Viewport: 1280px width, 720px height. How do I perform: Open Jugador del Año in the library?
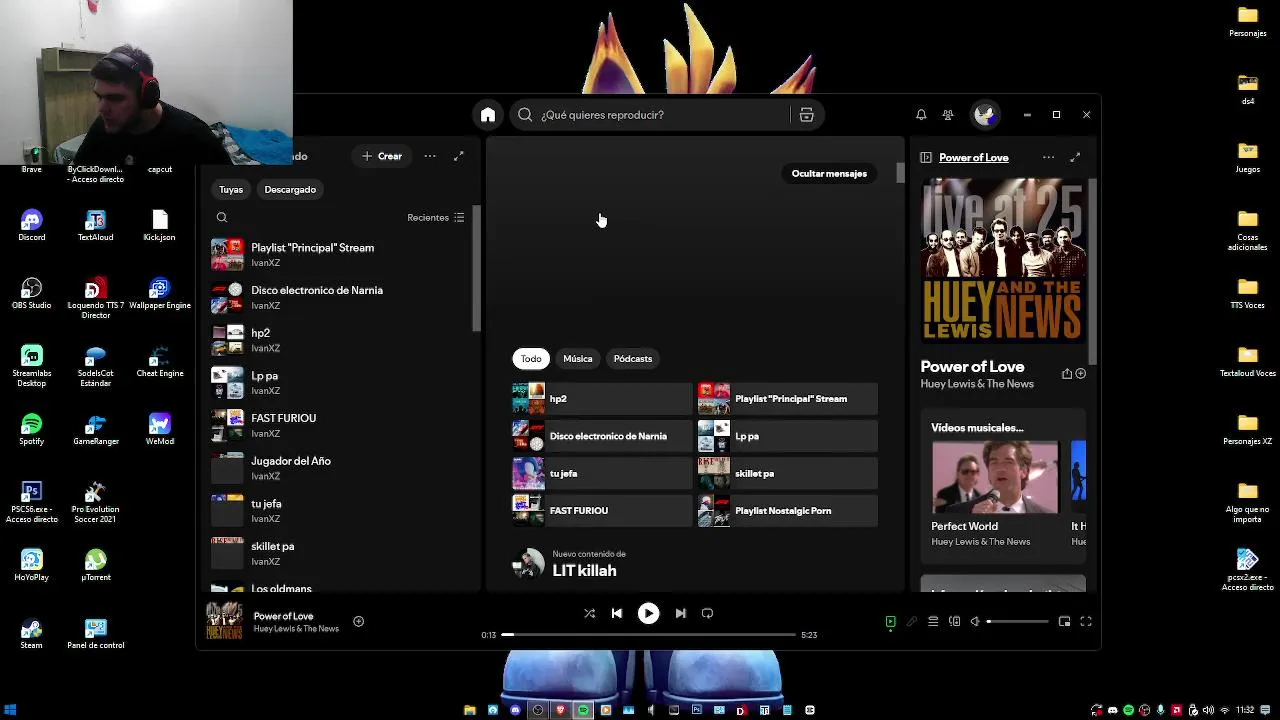340,468
